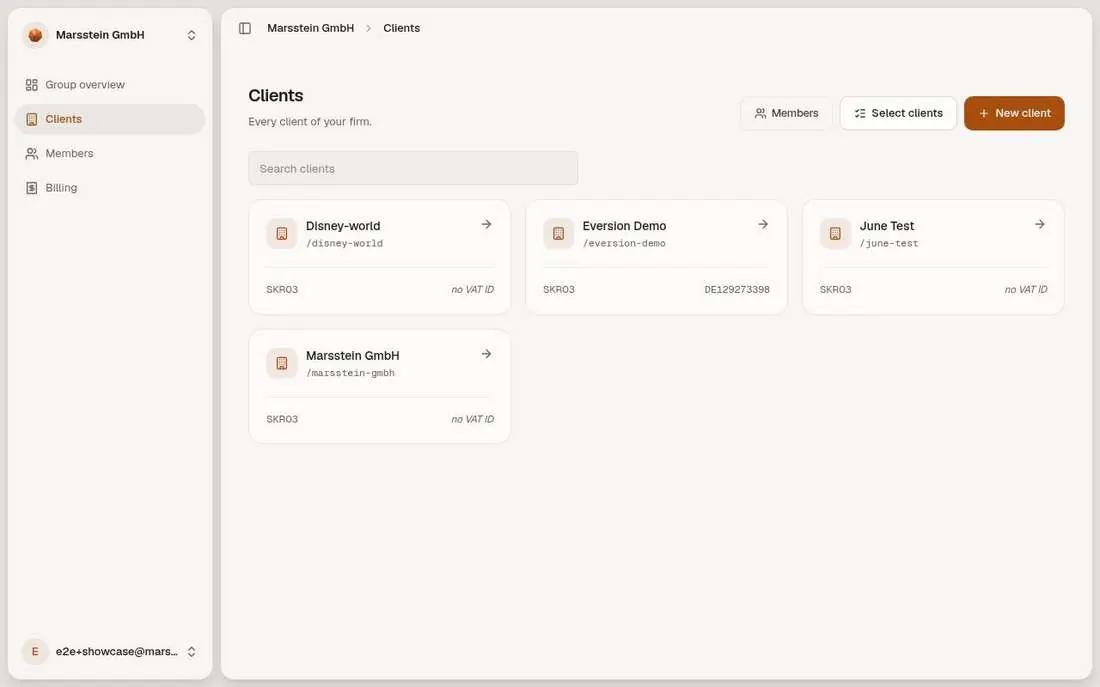Click the Eversion Demo client name

[x=624, y=226]
